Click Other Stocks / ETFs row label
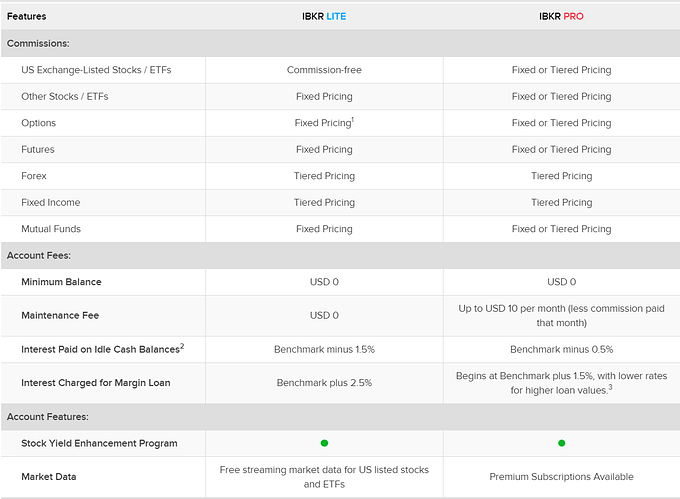 click(x=65, y=96)
